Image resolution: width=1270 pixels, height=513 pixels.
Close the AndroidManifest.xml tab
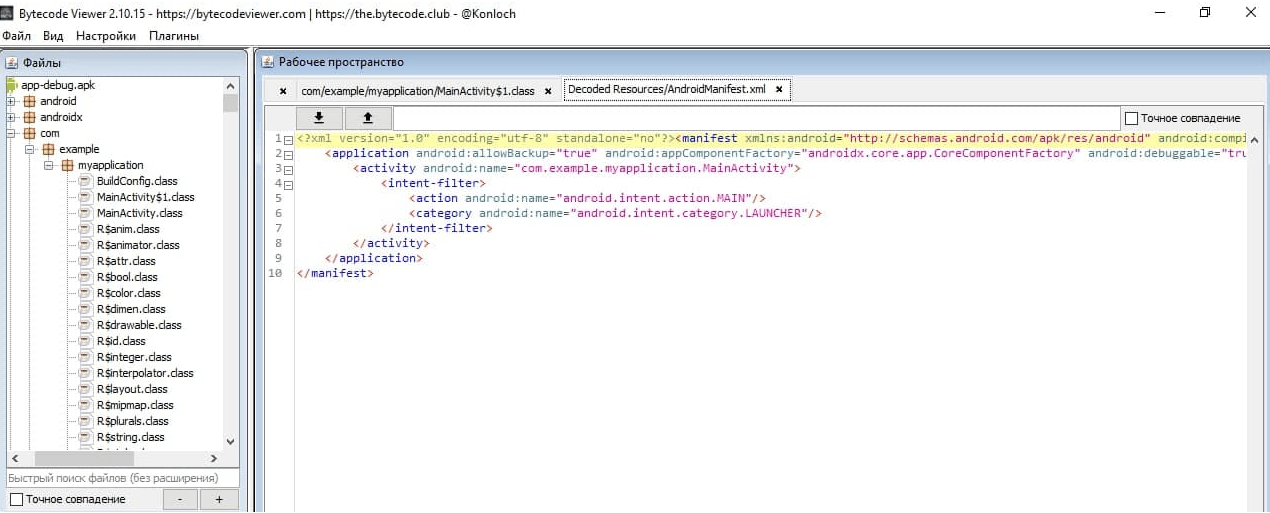[x=779, y=90]
